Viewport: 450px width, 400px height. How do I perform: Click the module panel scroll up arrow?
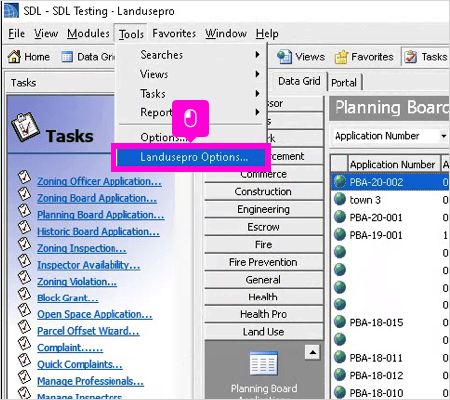(x=312, y=352)
